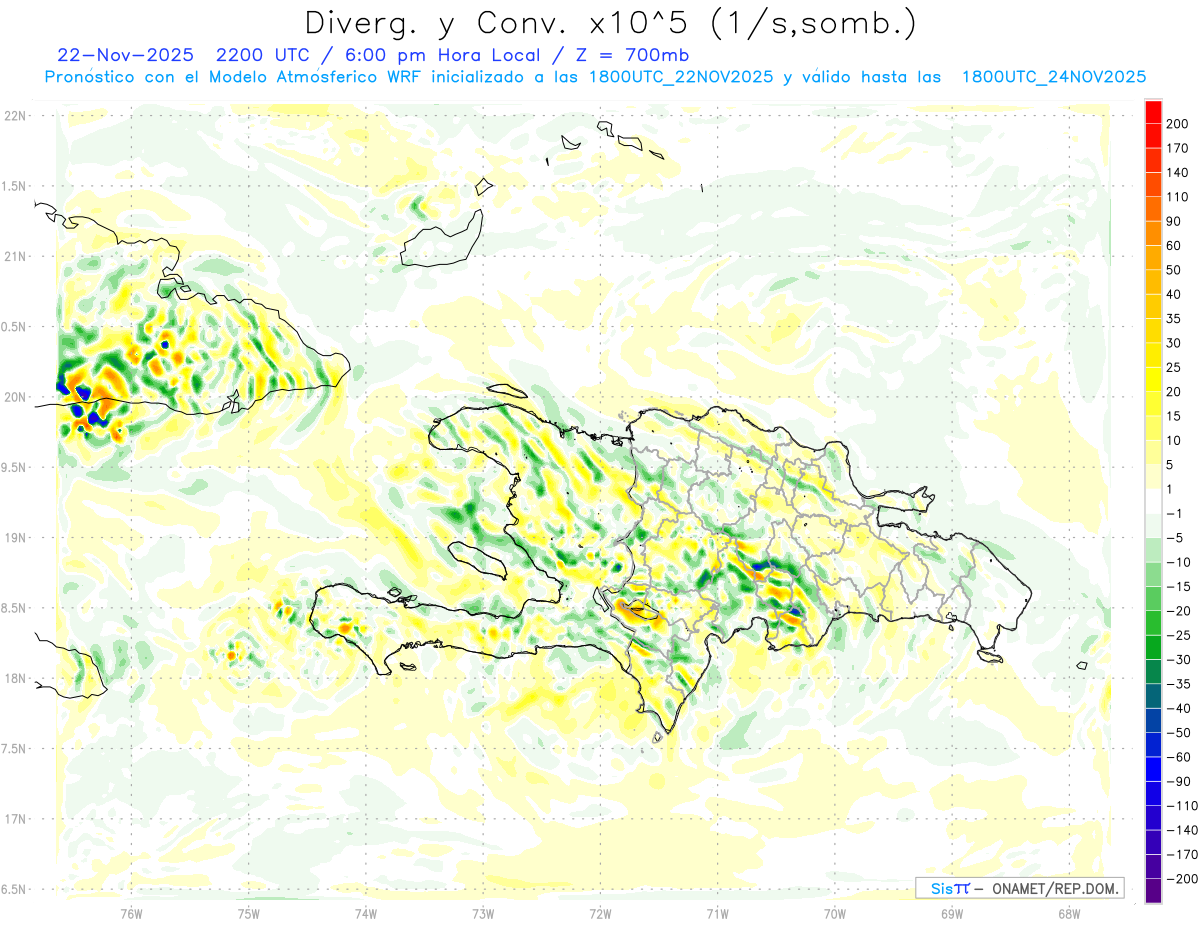
Task: Click the "-60" colorbar label
Action: coord(1179,757)
